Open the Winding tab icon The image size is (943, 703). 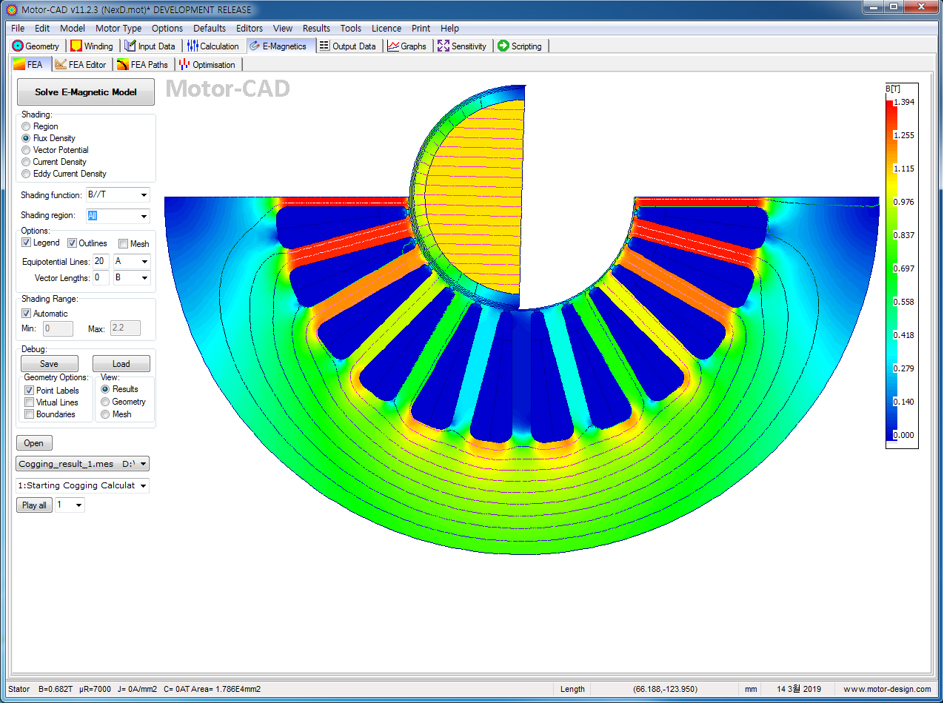(76, 46)
